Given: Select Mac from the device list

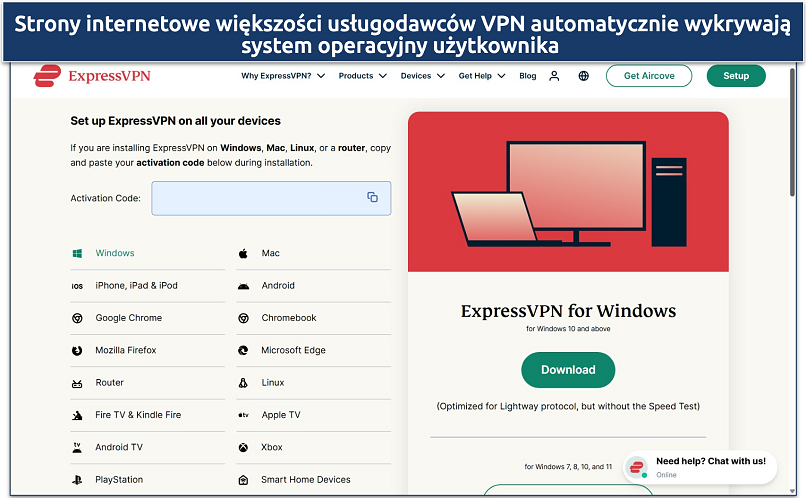Looking at the screenshot, I should tap(270, 254).
